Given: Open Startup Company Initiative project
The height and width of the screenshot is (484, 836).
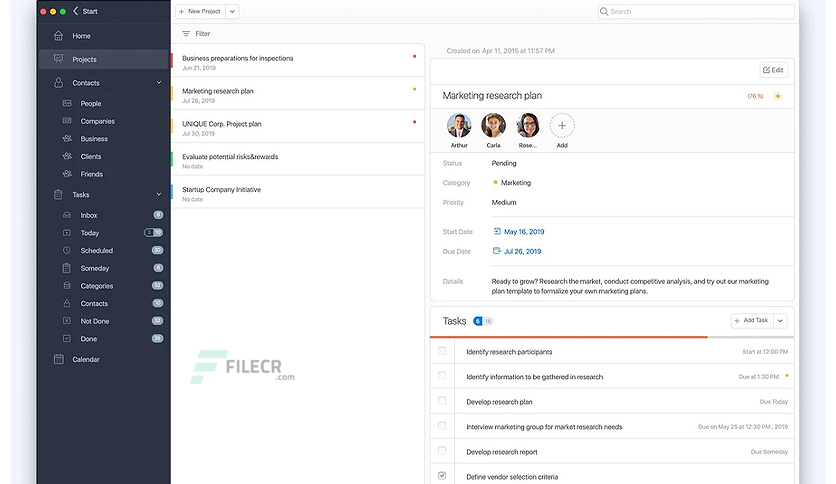Looking at the screenshot, I should [x=298, y=193].
